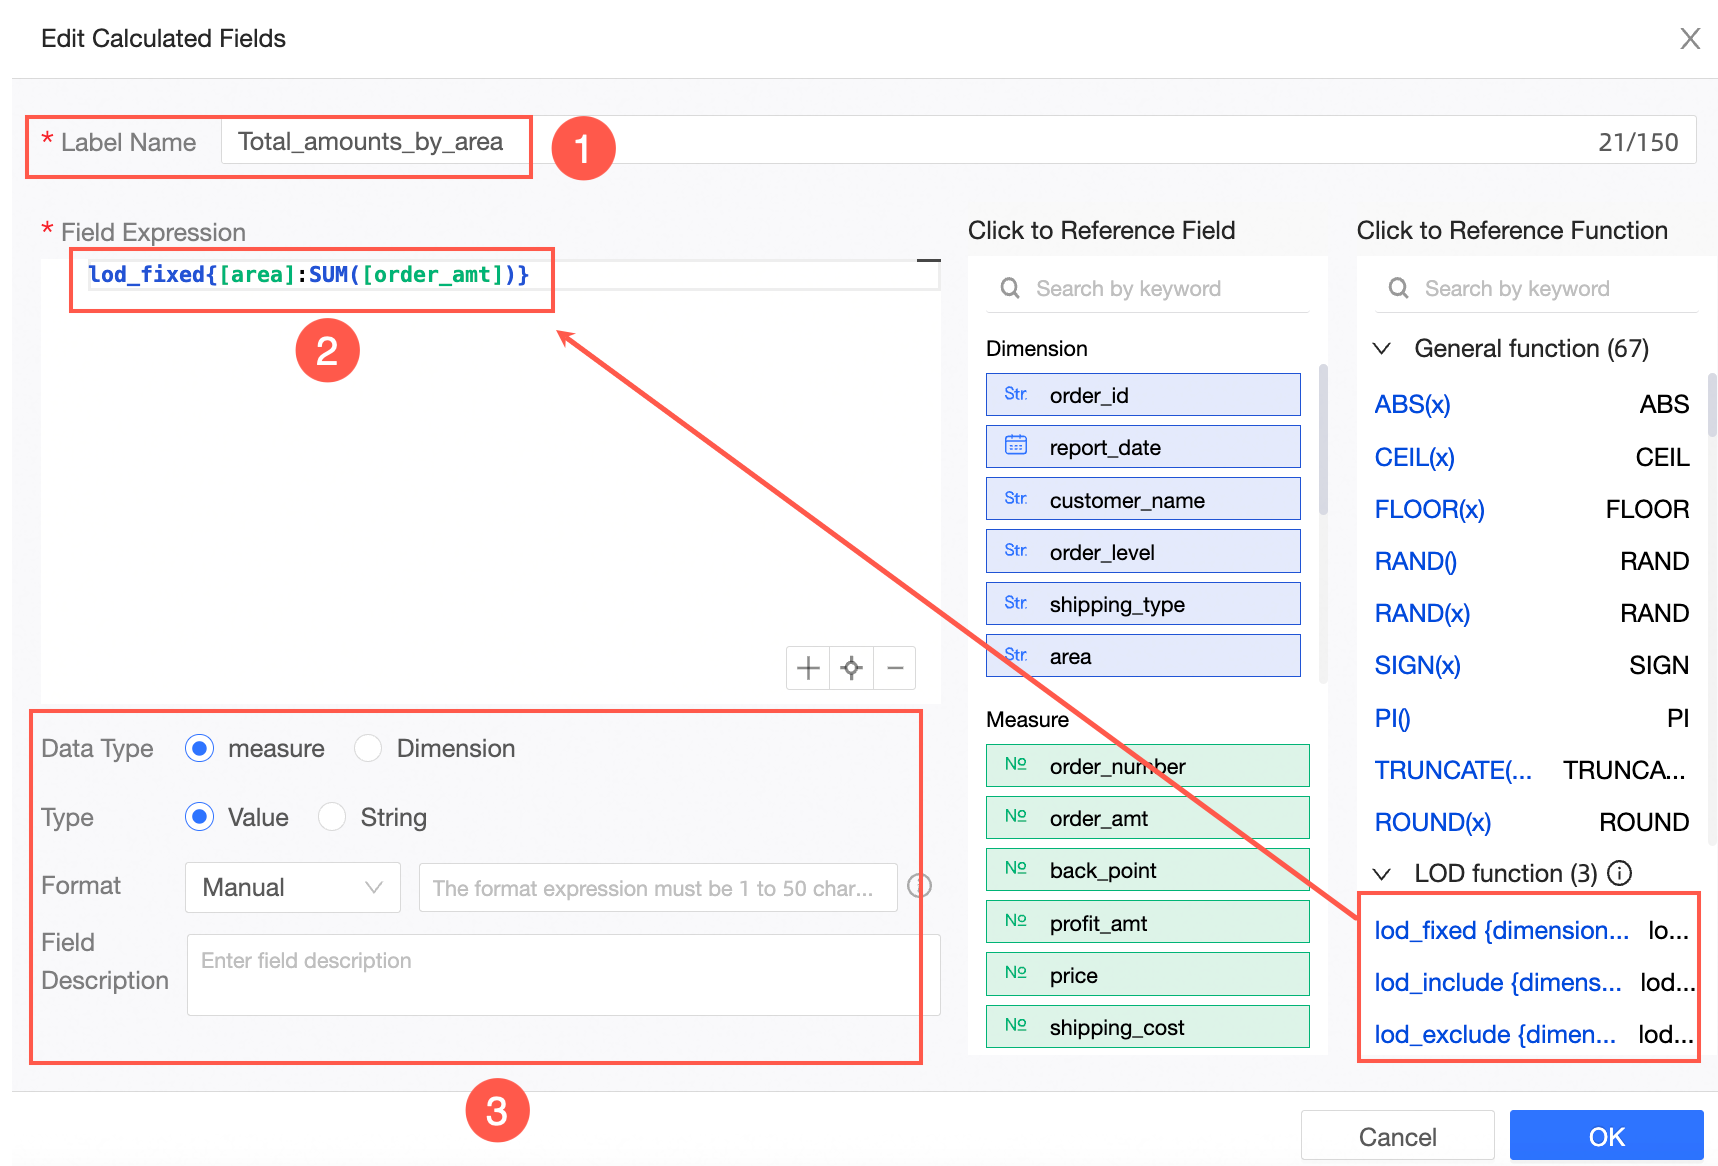
Task: Select the measure data type radio
Action: click(200, 748)
